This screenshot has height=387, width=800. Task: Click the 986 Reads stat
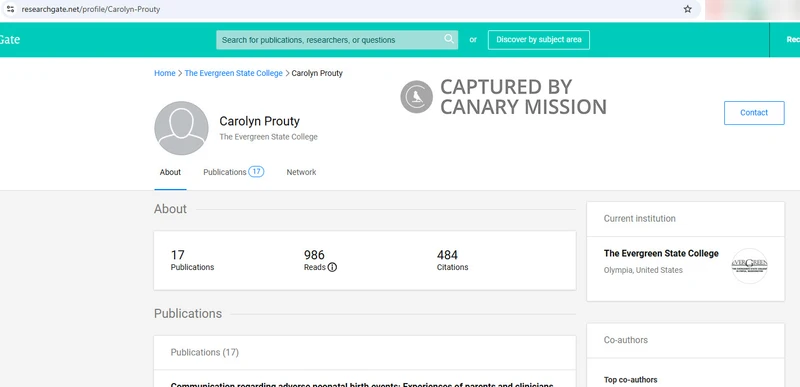click(x=320, y=260)
